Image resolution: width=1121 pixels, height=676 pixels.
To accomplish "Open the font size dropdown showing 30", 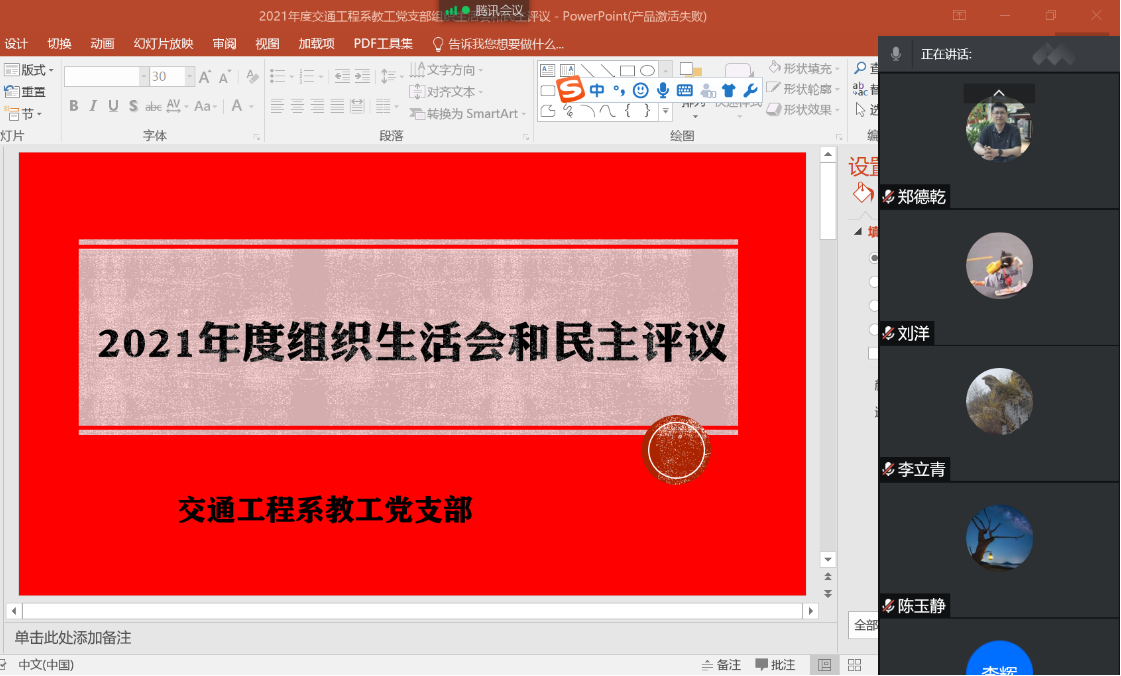I will [x=189, y=77].
